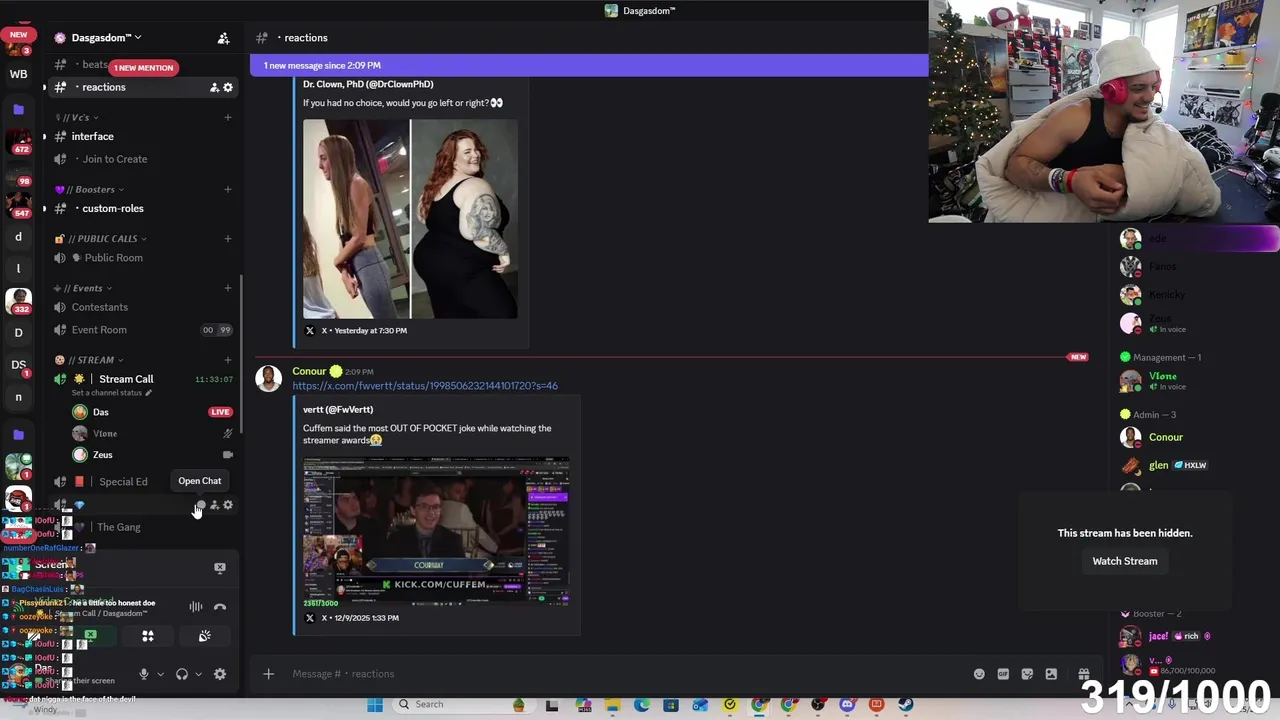
Task: Click the X icon under Cuffem tweet
Action: (x=309, y=618)
